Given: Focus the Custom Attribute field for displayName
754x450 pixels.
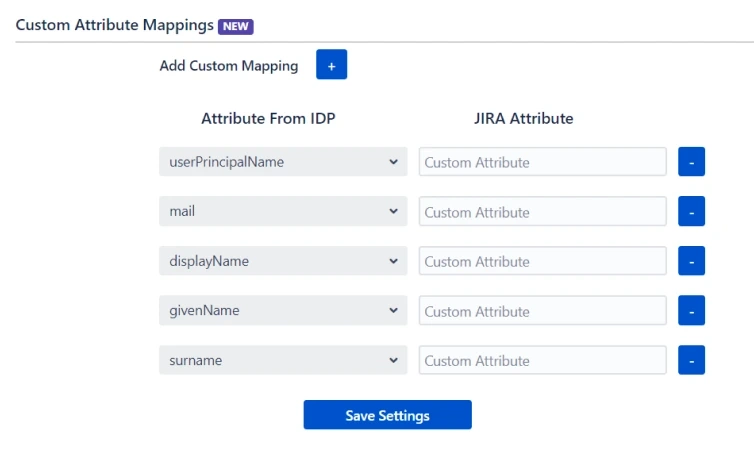Looking at the screenshot, I should [x=542, y=261].
